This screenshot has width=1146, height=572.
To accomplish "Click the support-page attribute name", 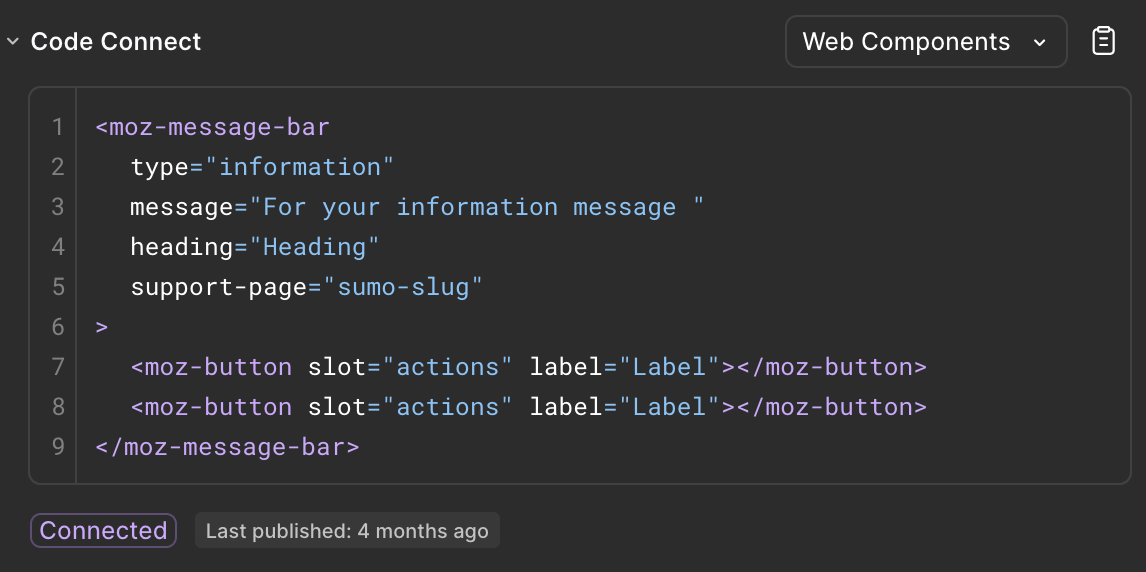I will [219, 287].
